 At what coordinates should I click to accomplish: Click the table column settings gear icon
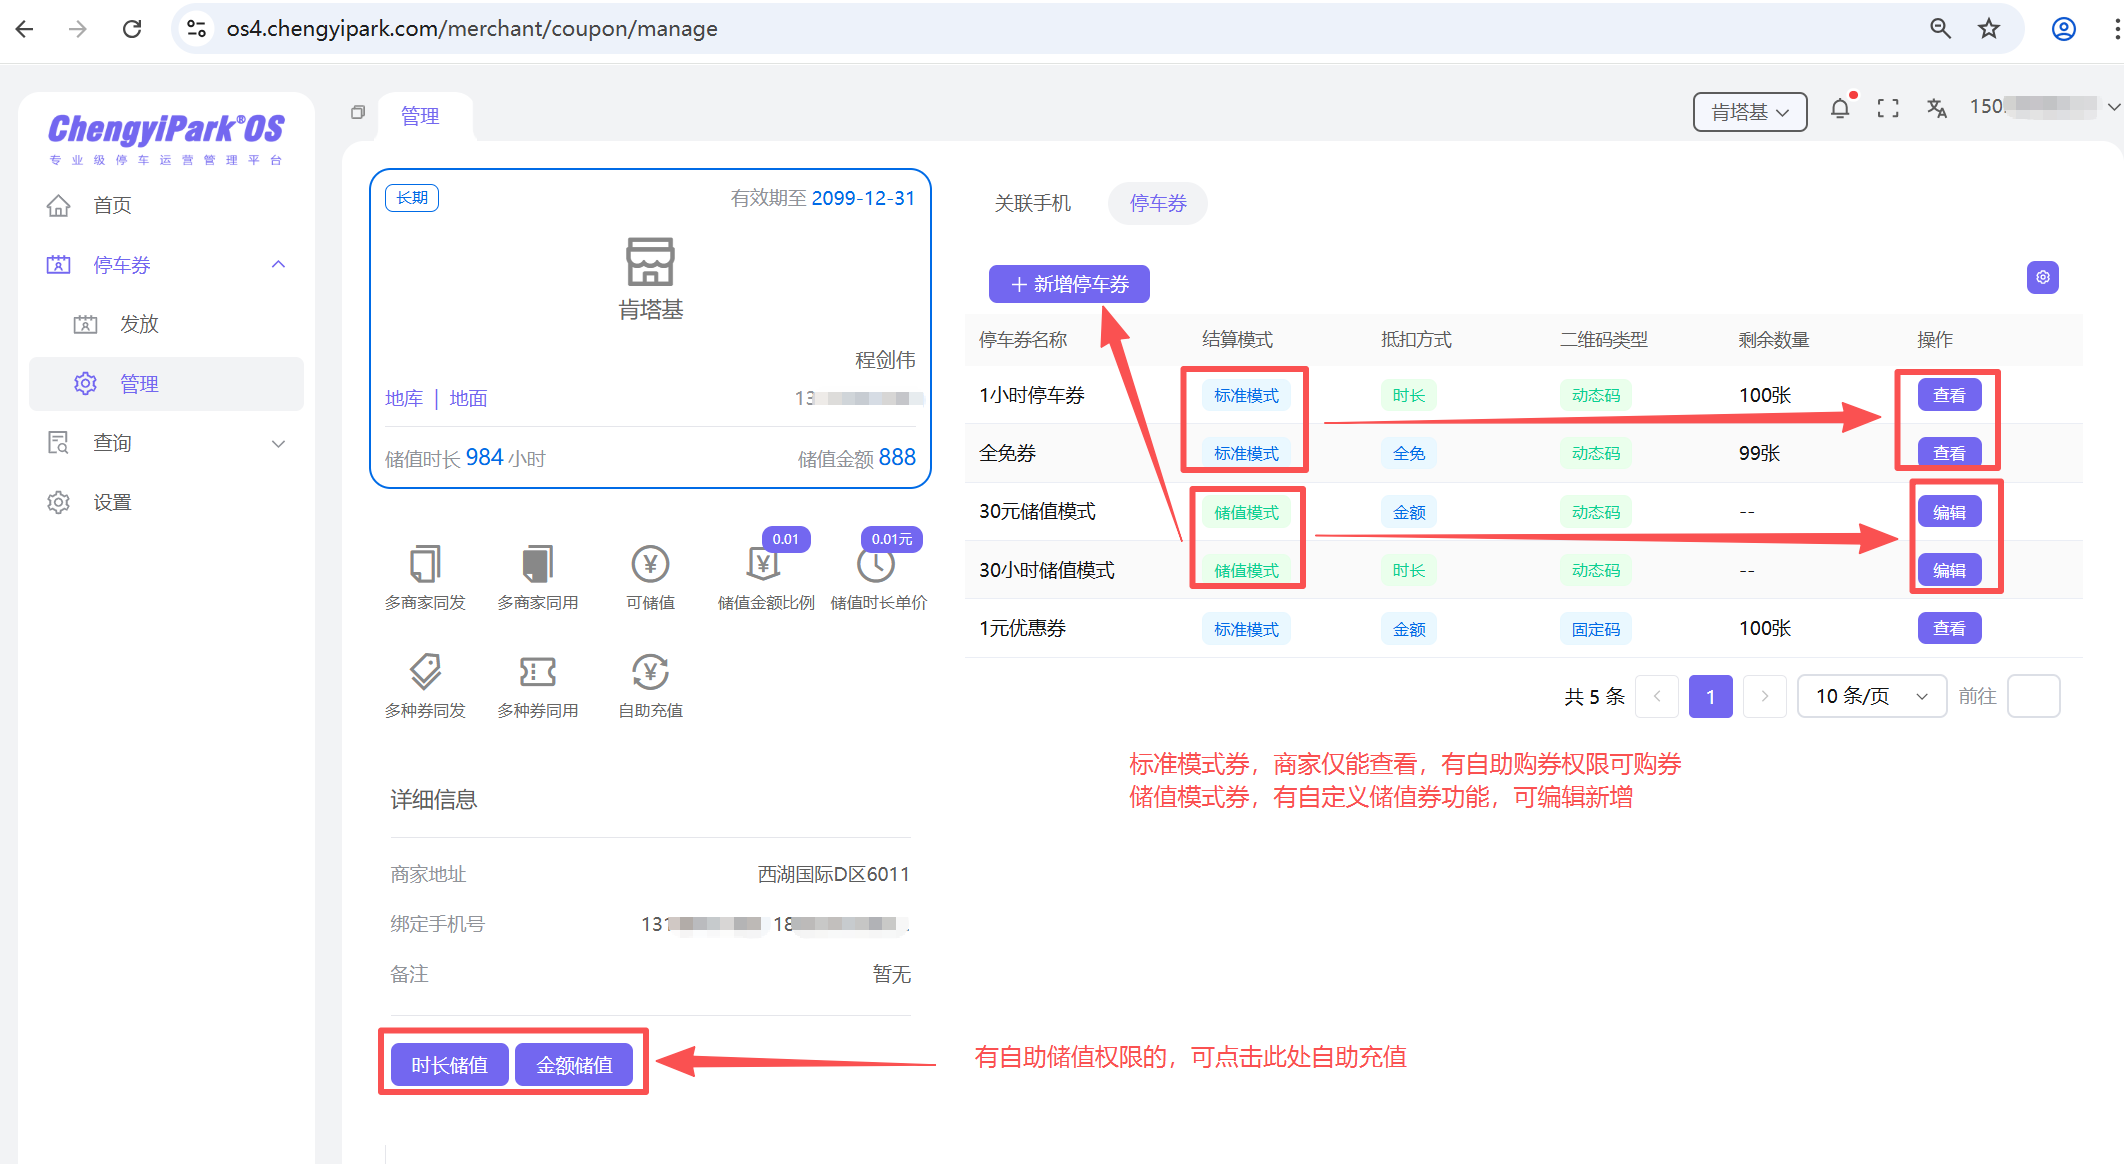point(2042,277)
